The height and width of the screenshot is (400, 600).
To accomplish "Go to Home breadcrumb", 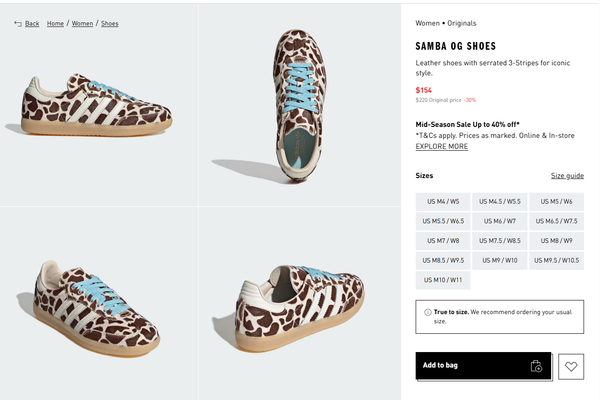I will [55, 24].
